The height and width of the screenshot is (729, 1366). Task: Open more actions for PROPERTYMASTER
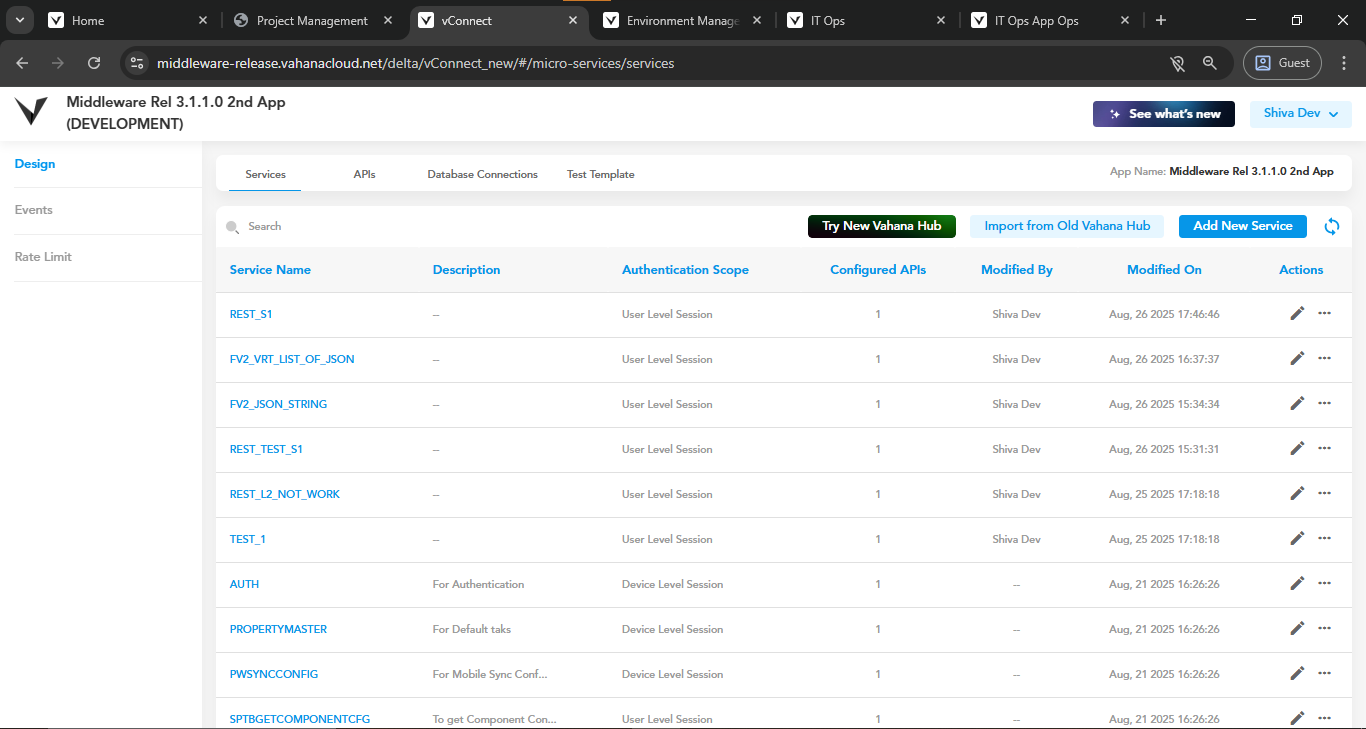point(1325,628)
